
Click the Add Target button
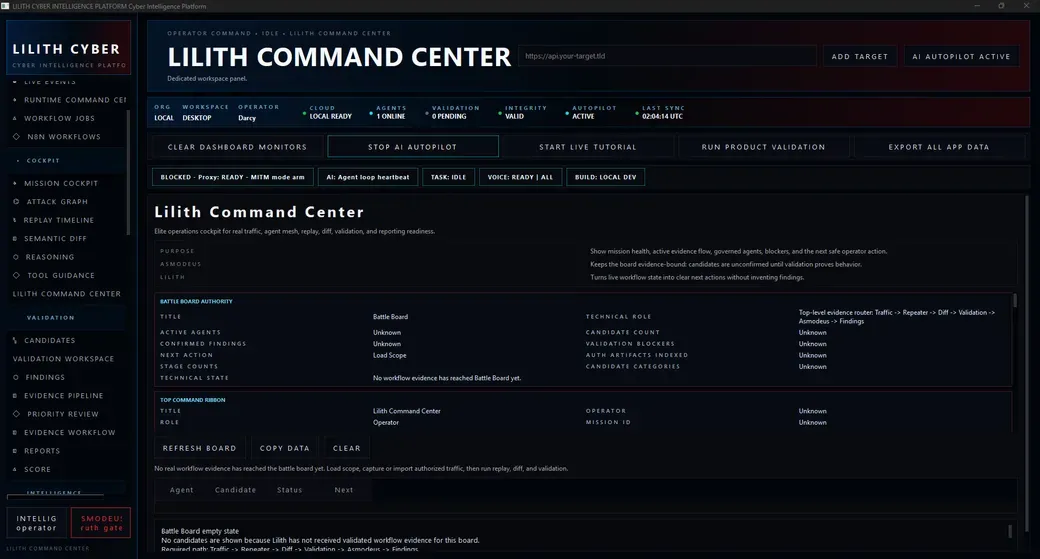[x=860, y=56]
